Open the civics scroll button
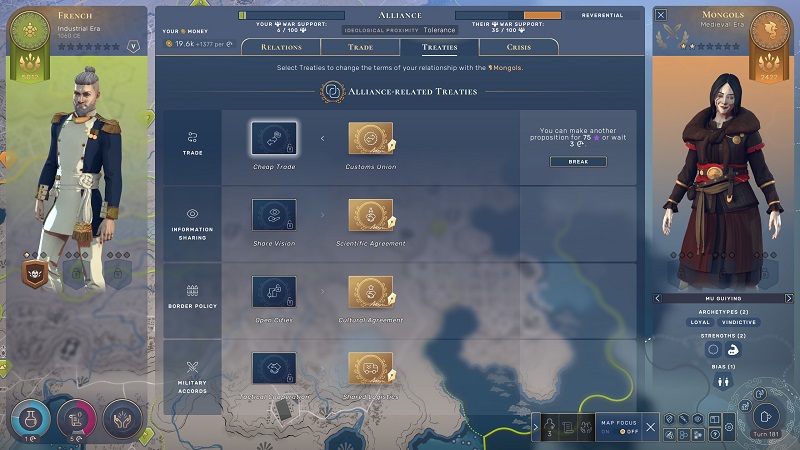This screenshot has height=450, width=800. point(77,419)
